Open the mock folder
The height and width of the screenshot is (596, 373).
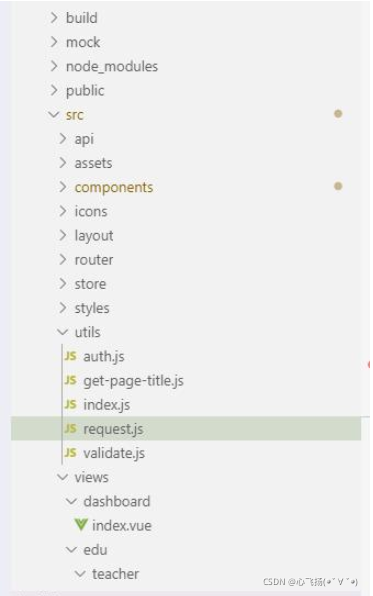pos(83,42)
